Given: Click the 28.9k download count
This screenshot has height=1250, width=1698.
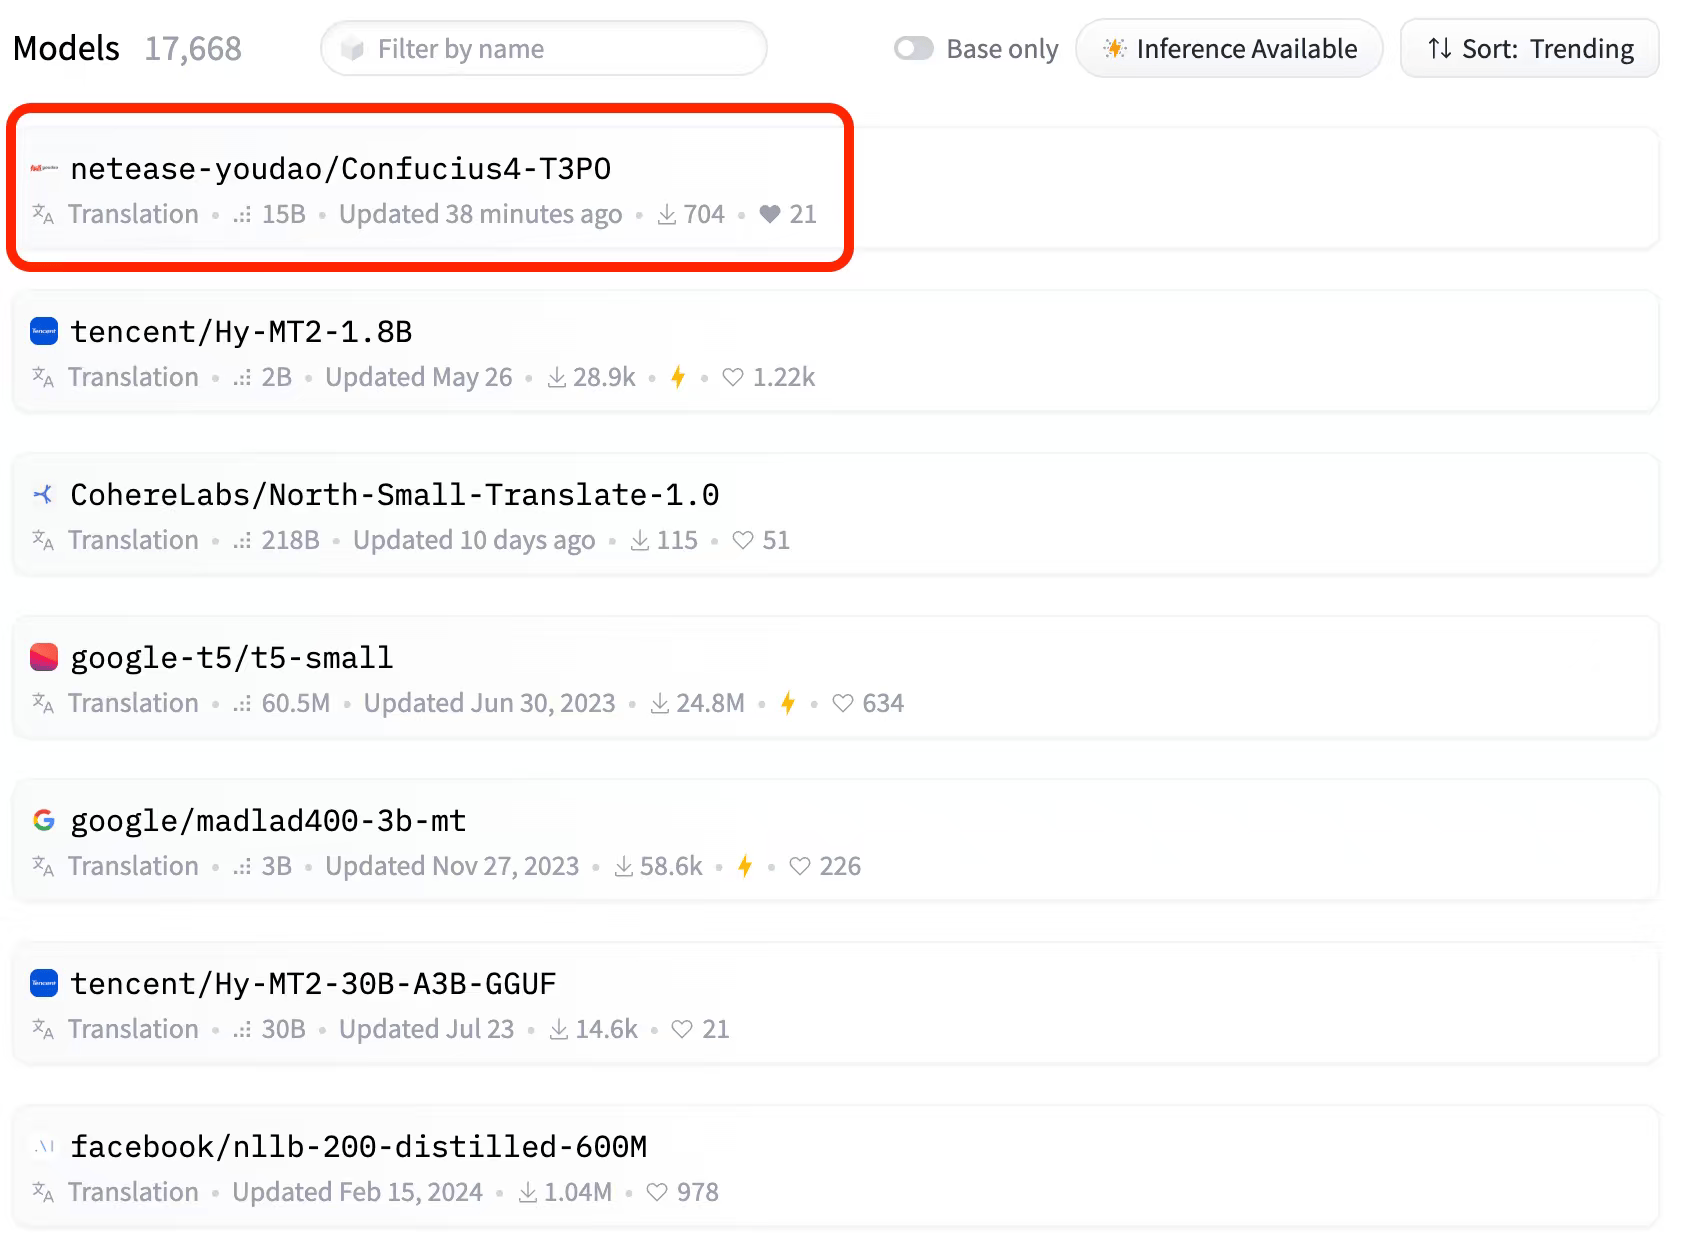Looking at the screenshot, I should click(x=605, y=377).
